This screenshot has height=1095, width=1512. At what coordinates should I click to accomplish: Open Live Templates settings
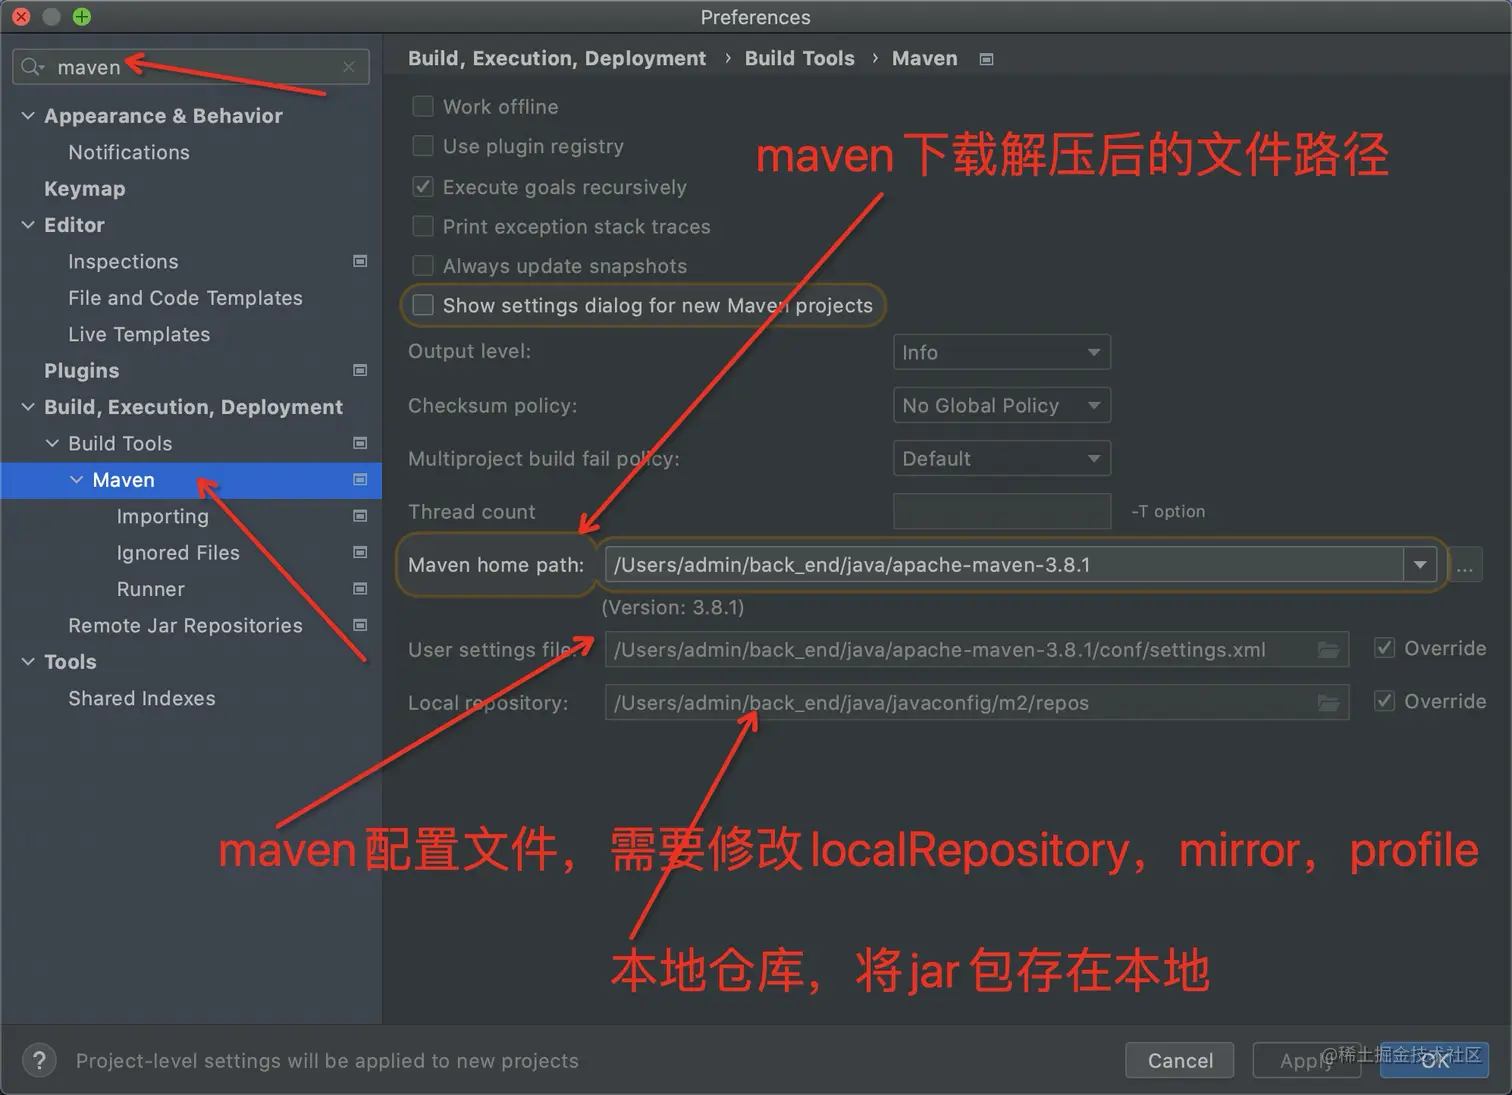tap(139, 334)
